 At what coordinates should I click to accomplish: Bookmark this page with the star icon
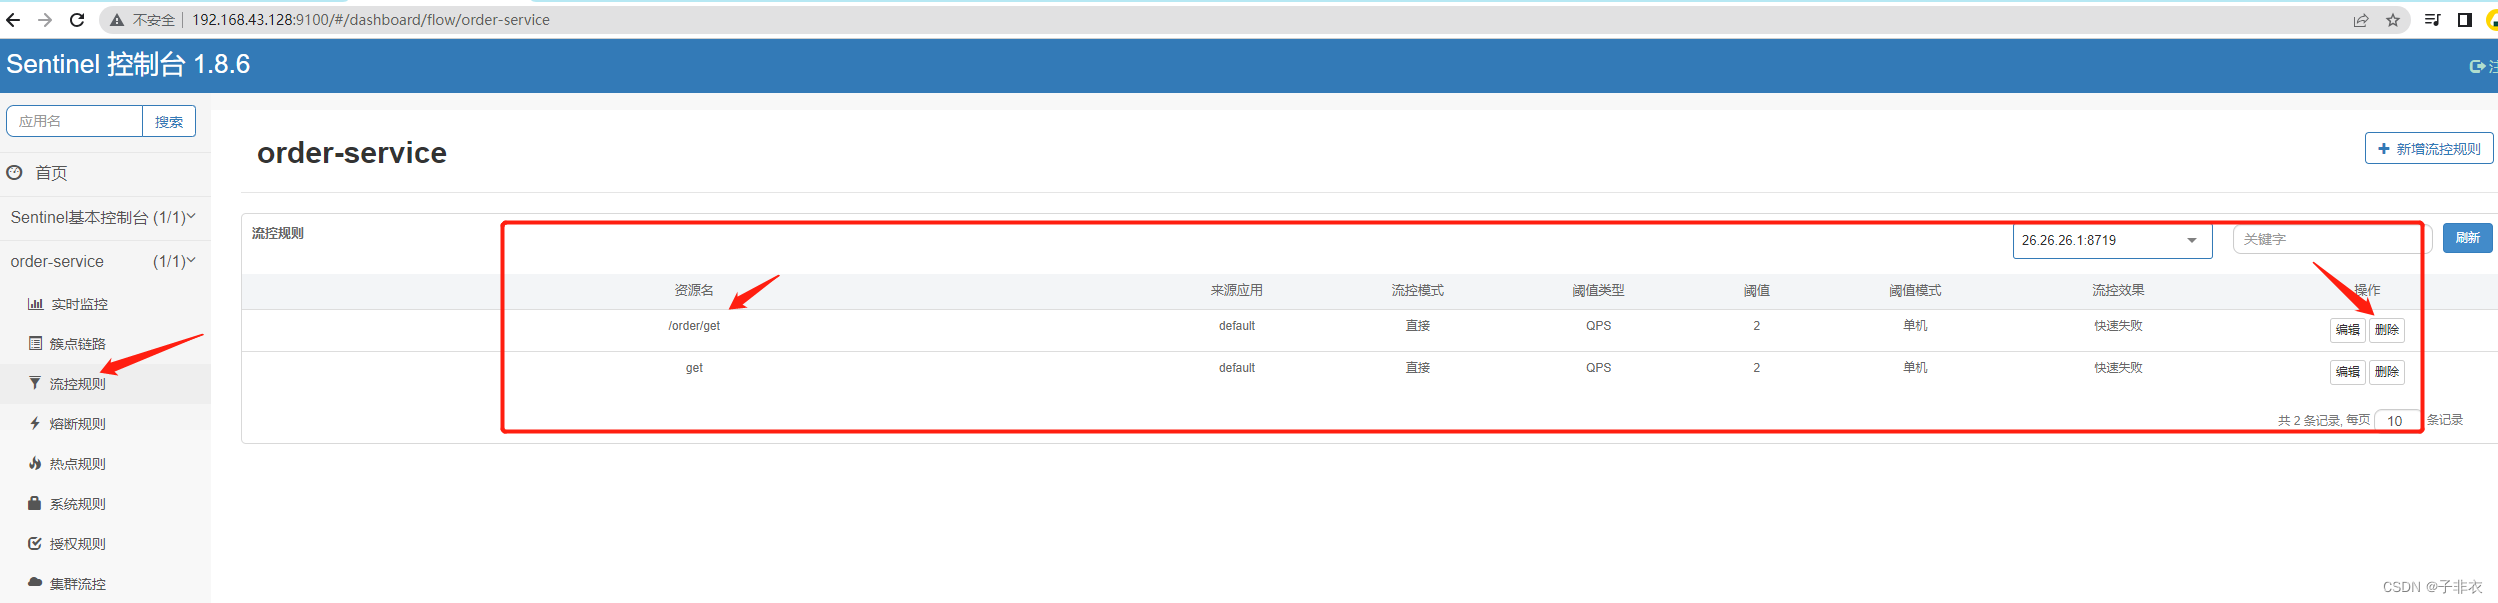click(x=2393, y=20)
